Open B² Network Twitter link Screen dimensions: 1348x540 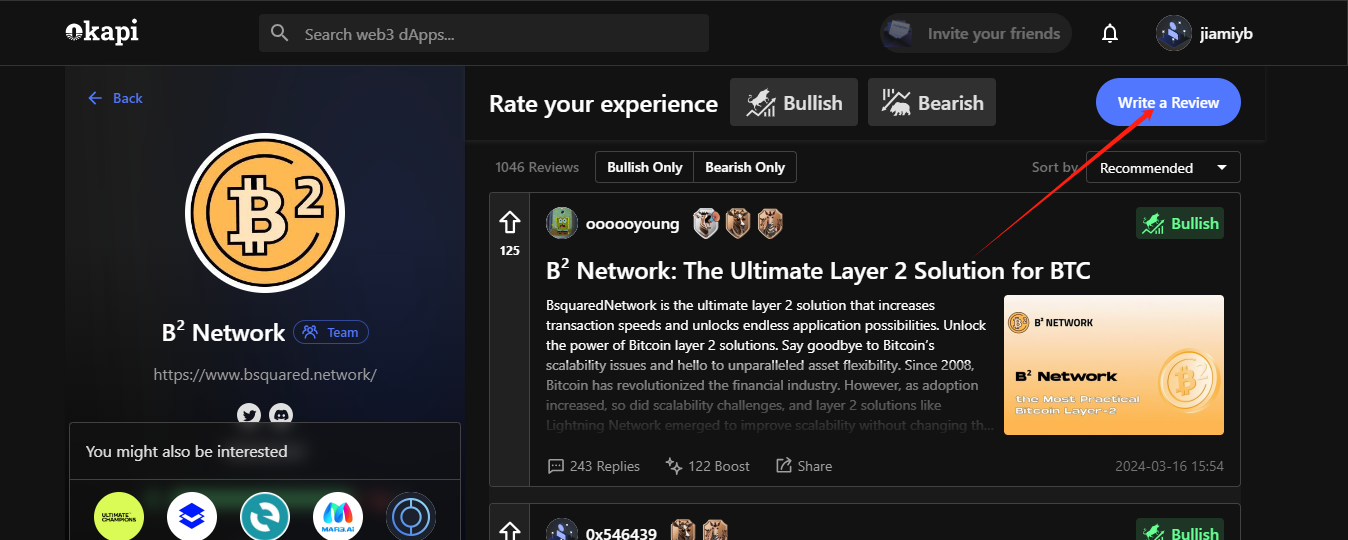249,414
